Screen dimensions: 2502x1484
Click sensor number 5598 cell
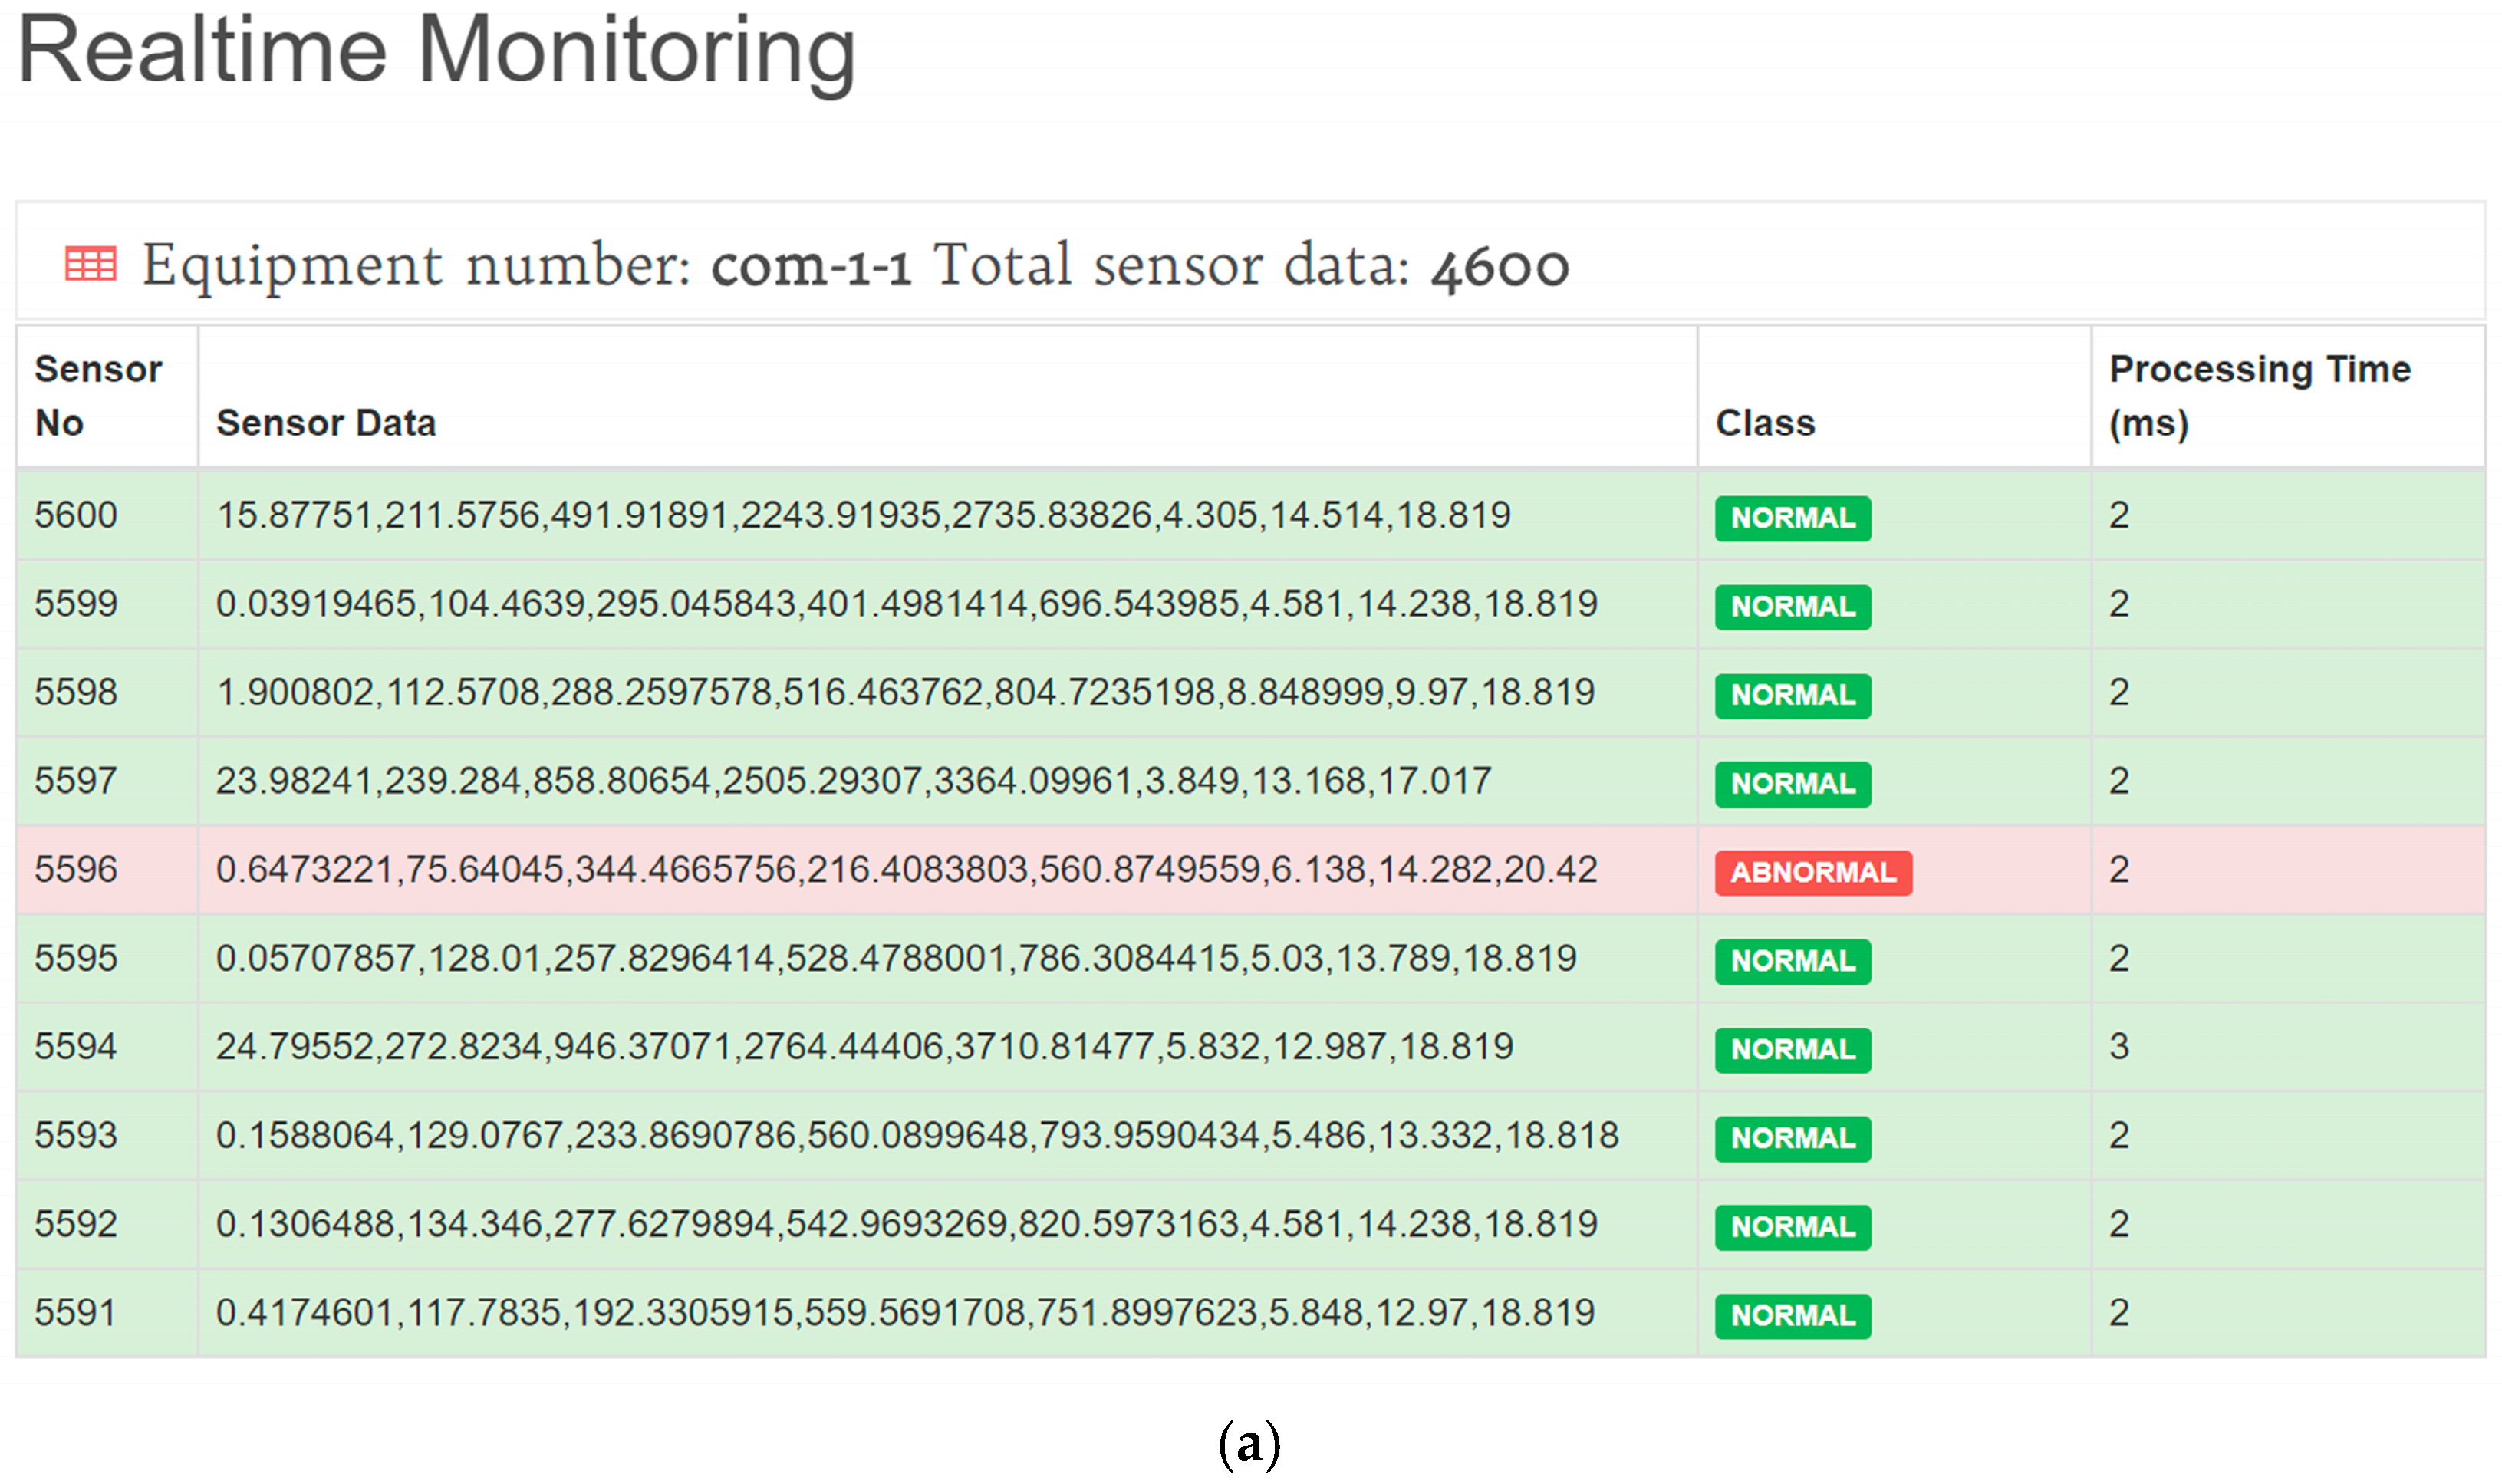(76, 692)
